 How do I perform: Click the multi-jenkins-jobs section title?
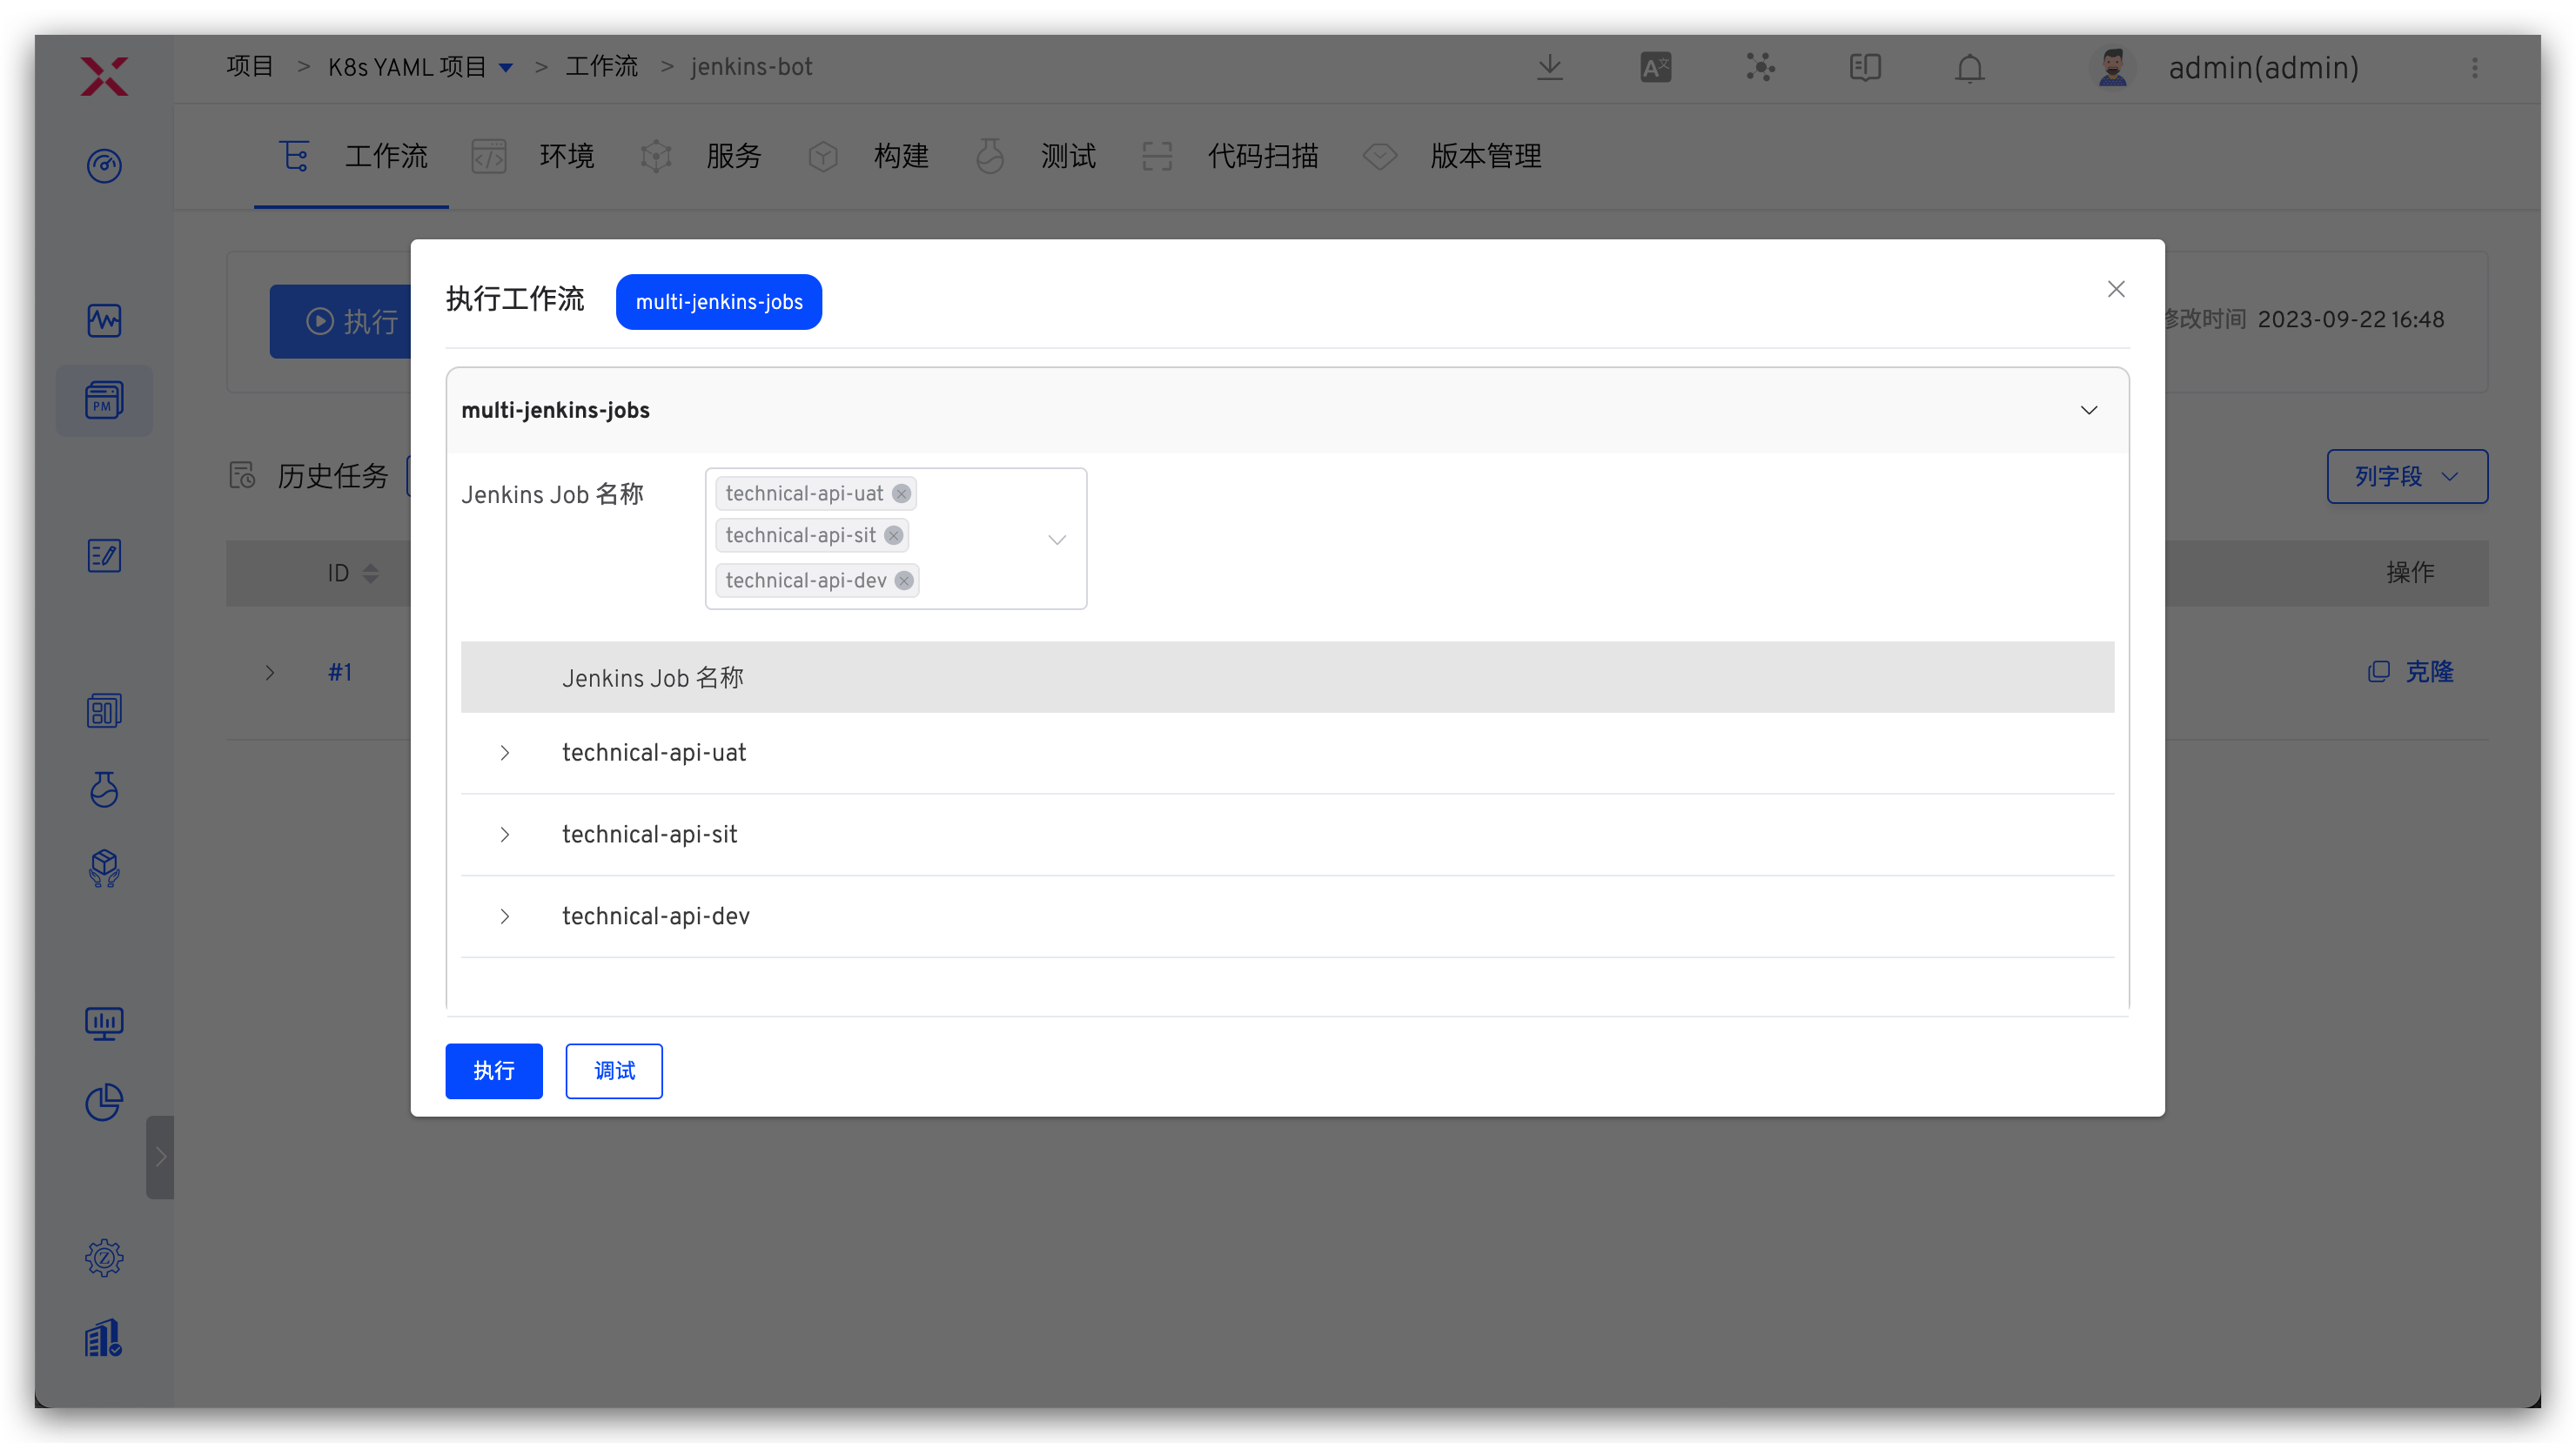(x=555, y=410)
